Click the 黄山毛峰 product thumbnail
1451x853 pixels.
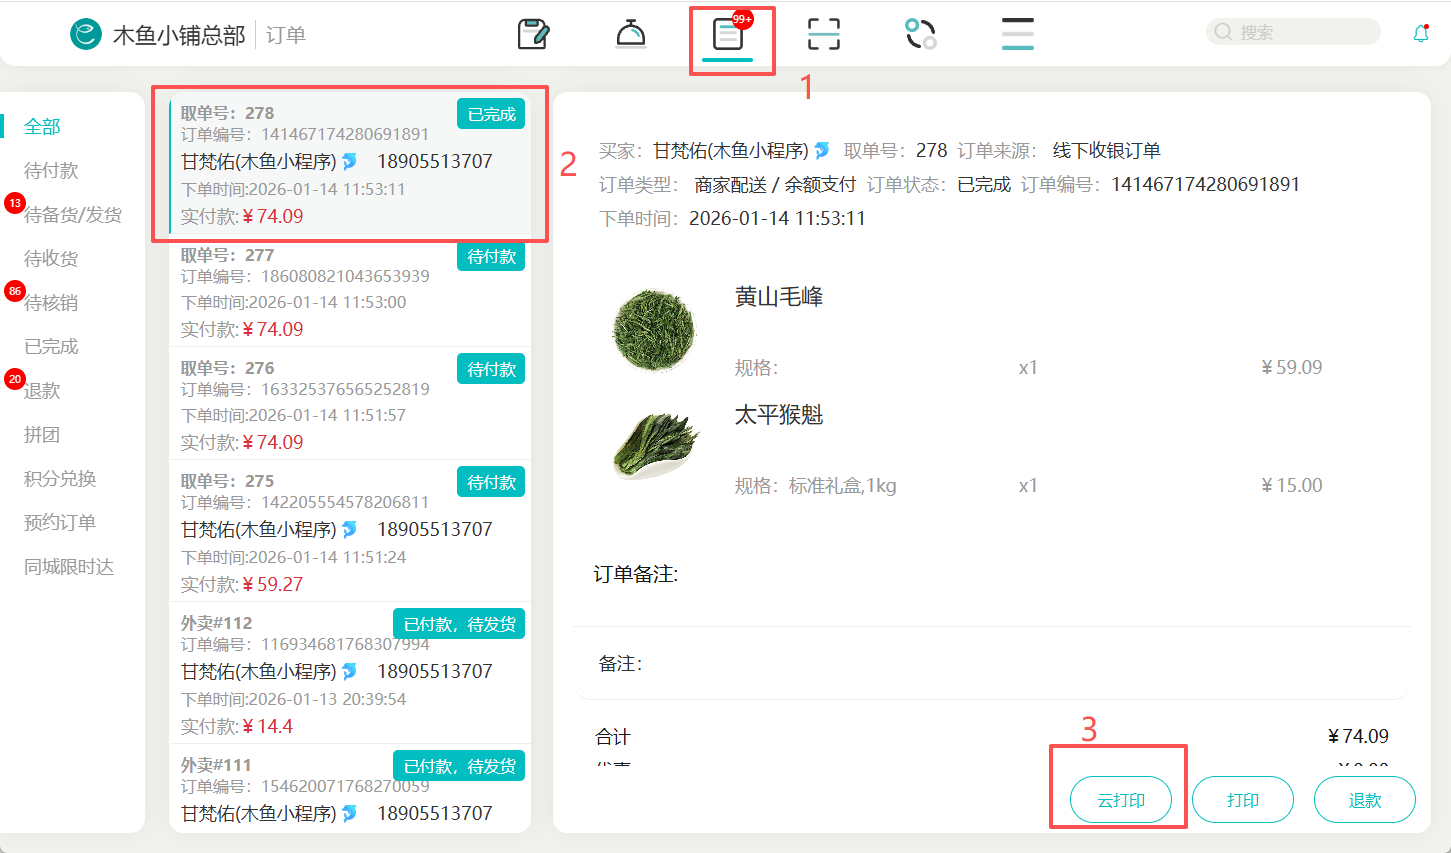653,330
